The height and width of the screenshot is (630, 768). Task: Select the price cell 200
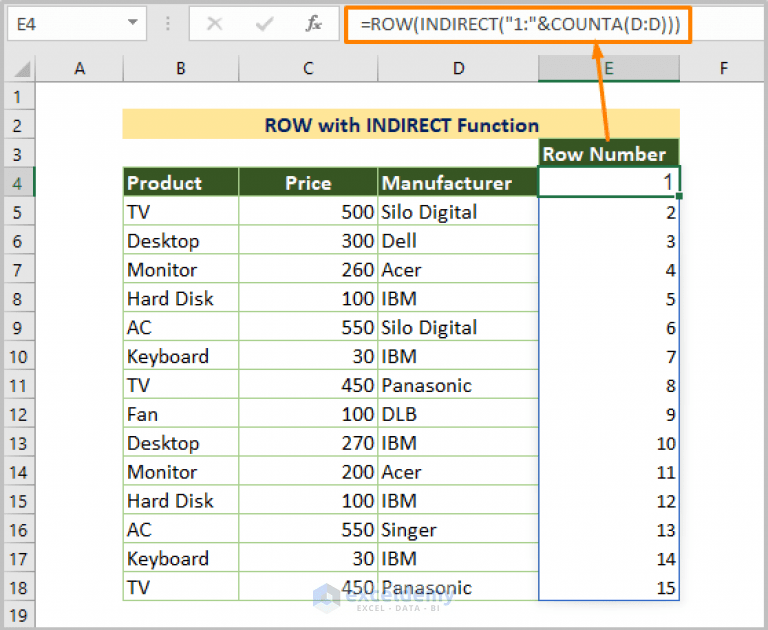(308, 472)
